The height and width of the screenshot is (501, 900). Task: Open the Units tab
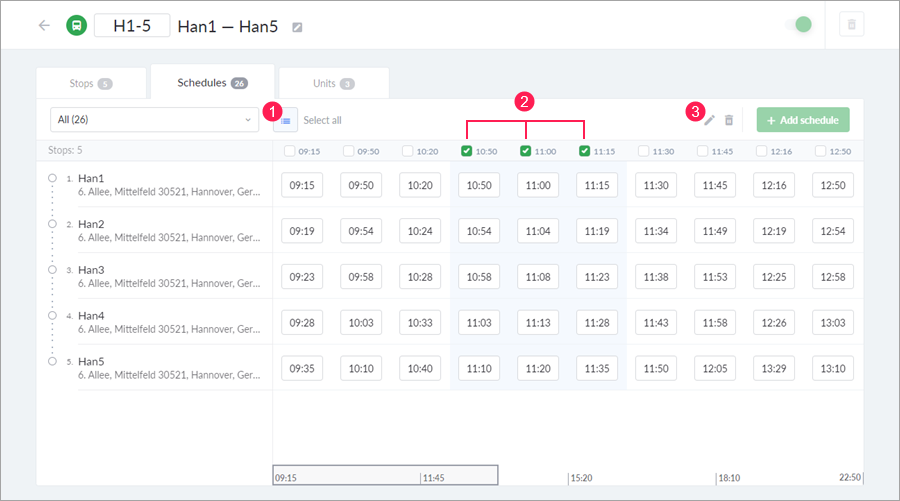pyautogui.click(x=333, y=83)
